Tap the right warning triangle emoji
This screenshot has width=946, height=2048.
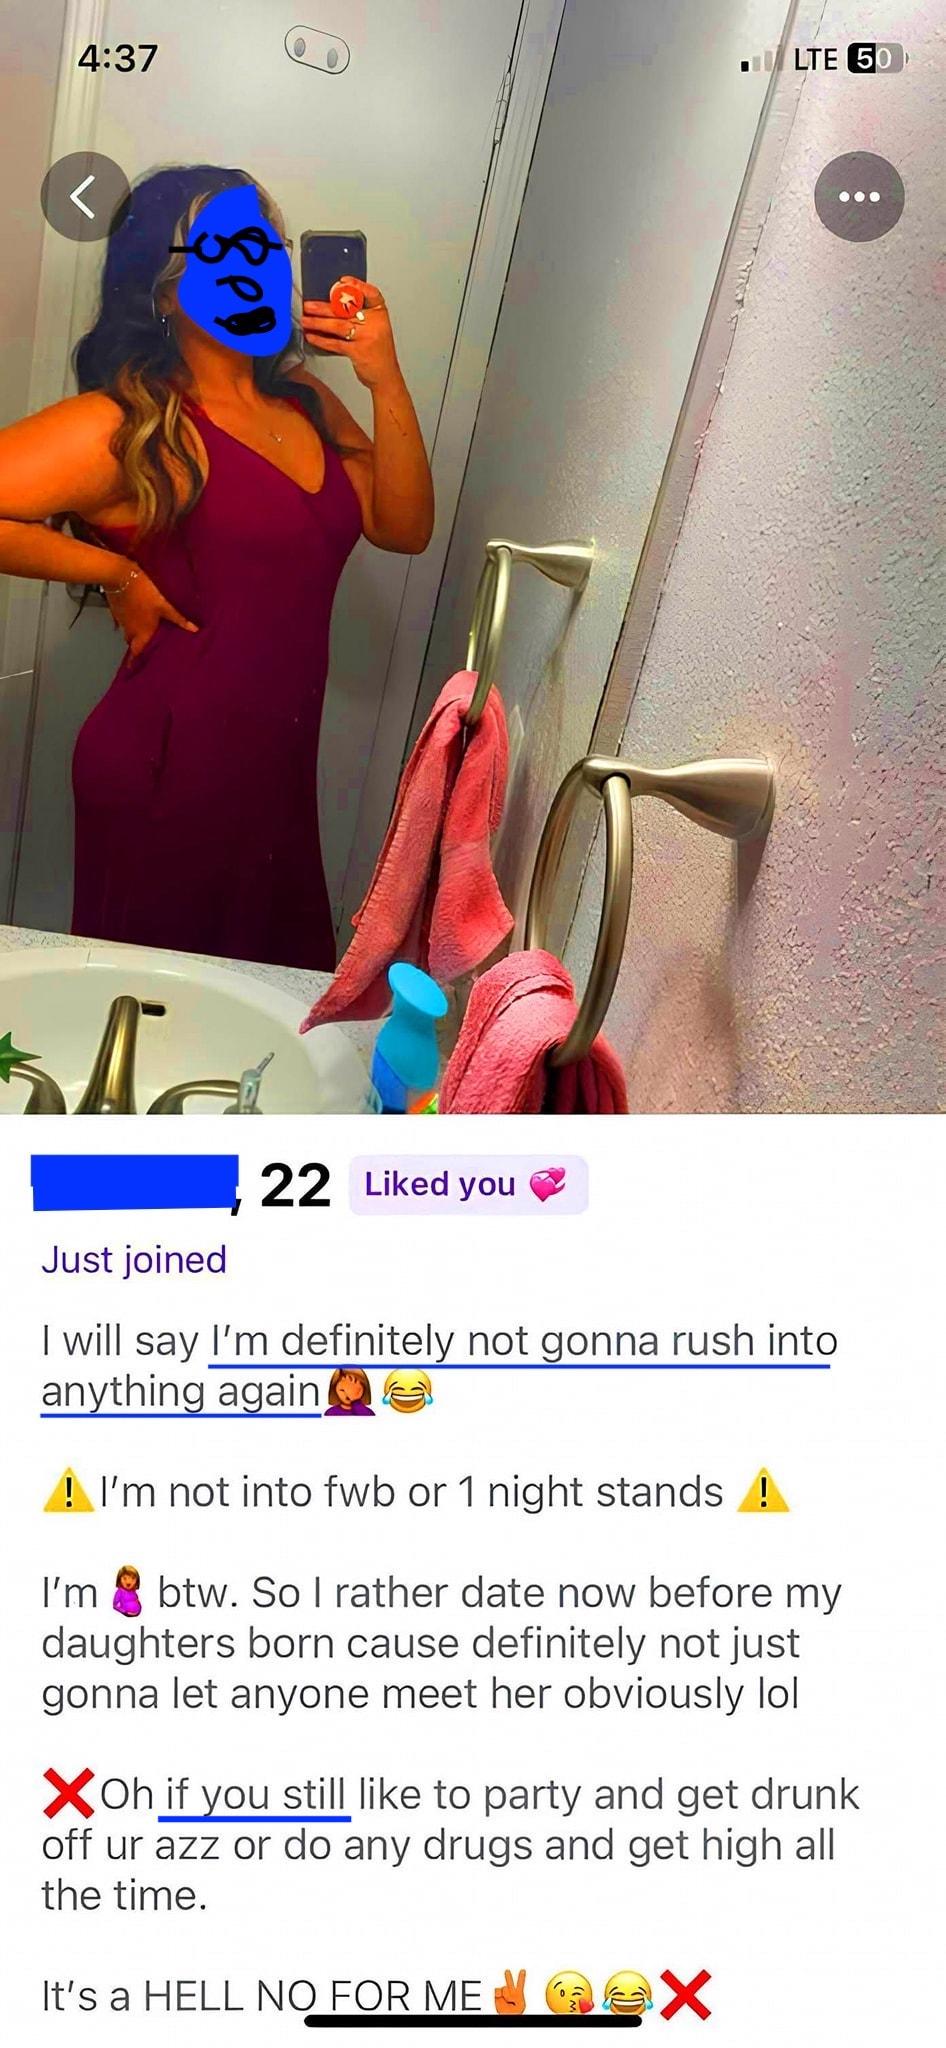(762, 1492)
